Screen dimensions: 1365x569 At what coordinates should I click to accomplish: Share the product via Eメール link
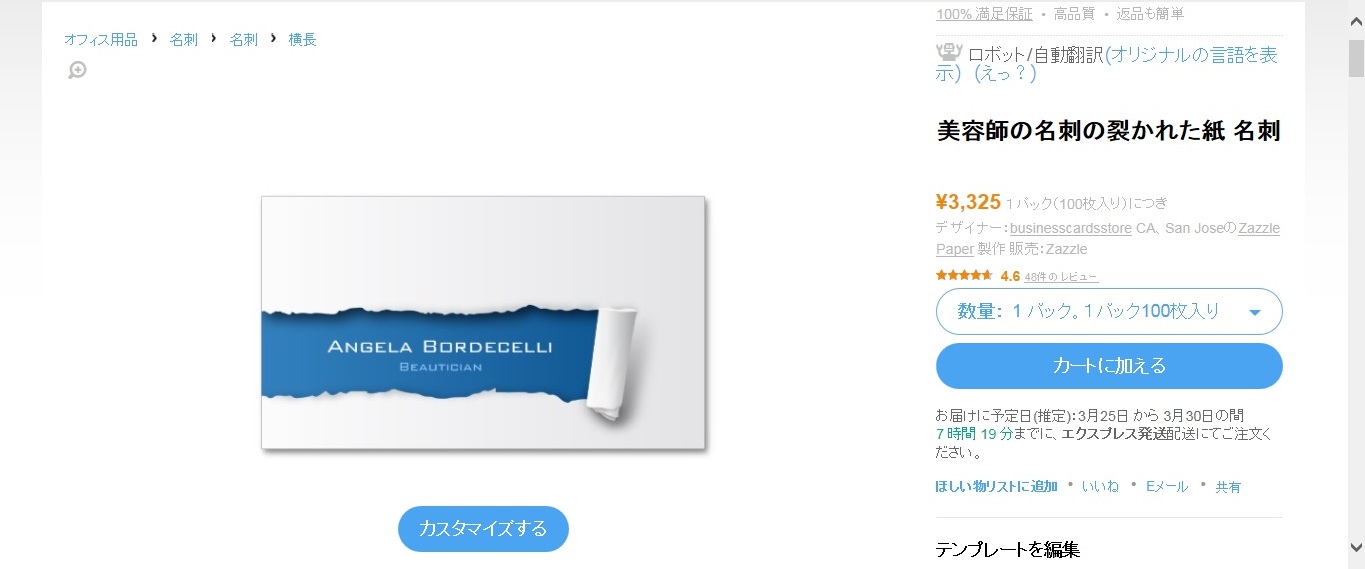point(1167,486)
